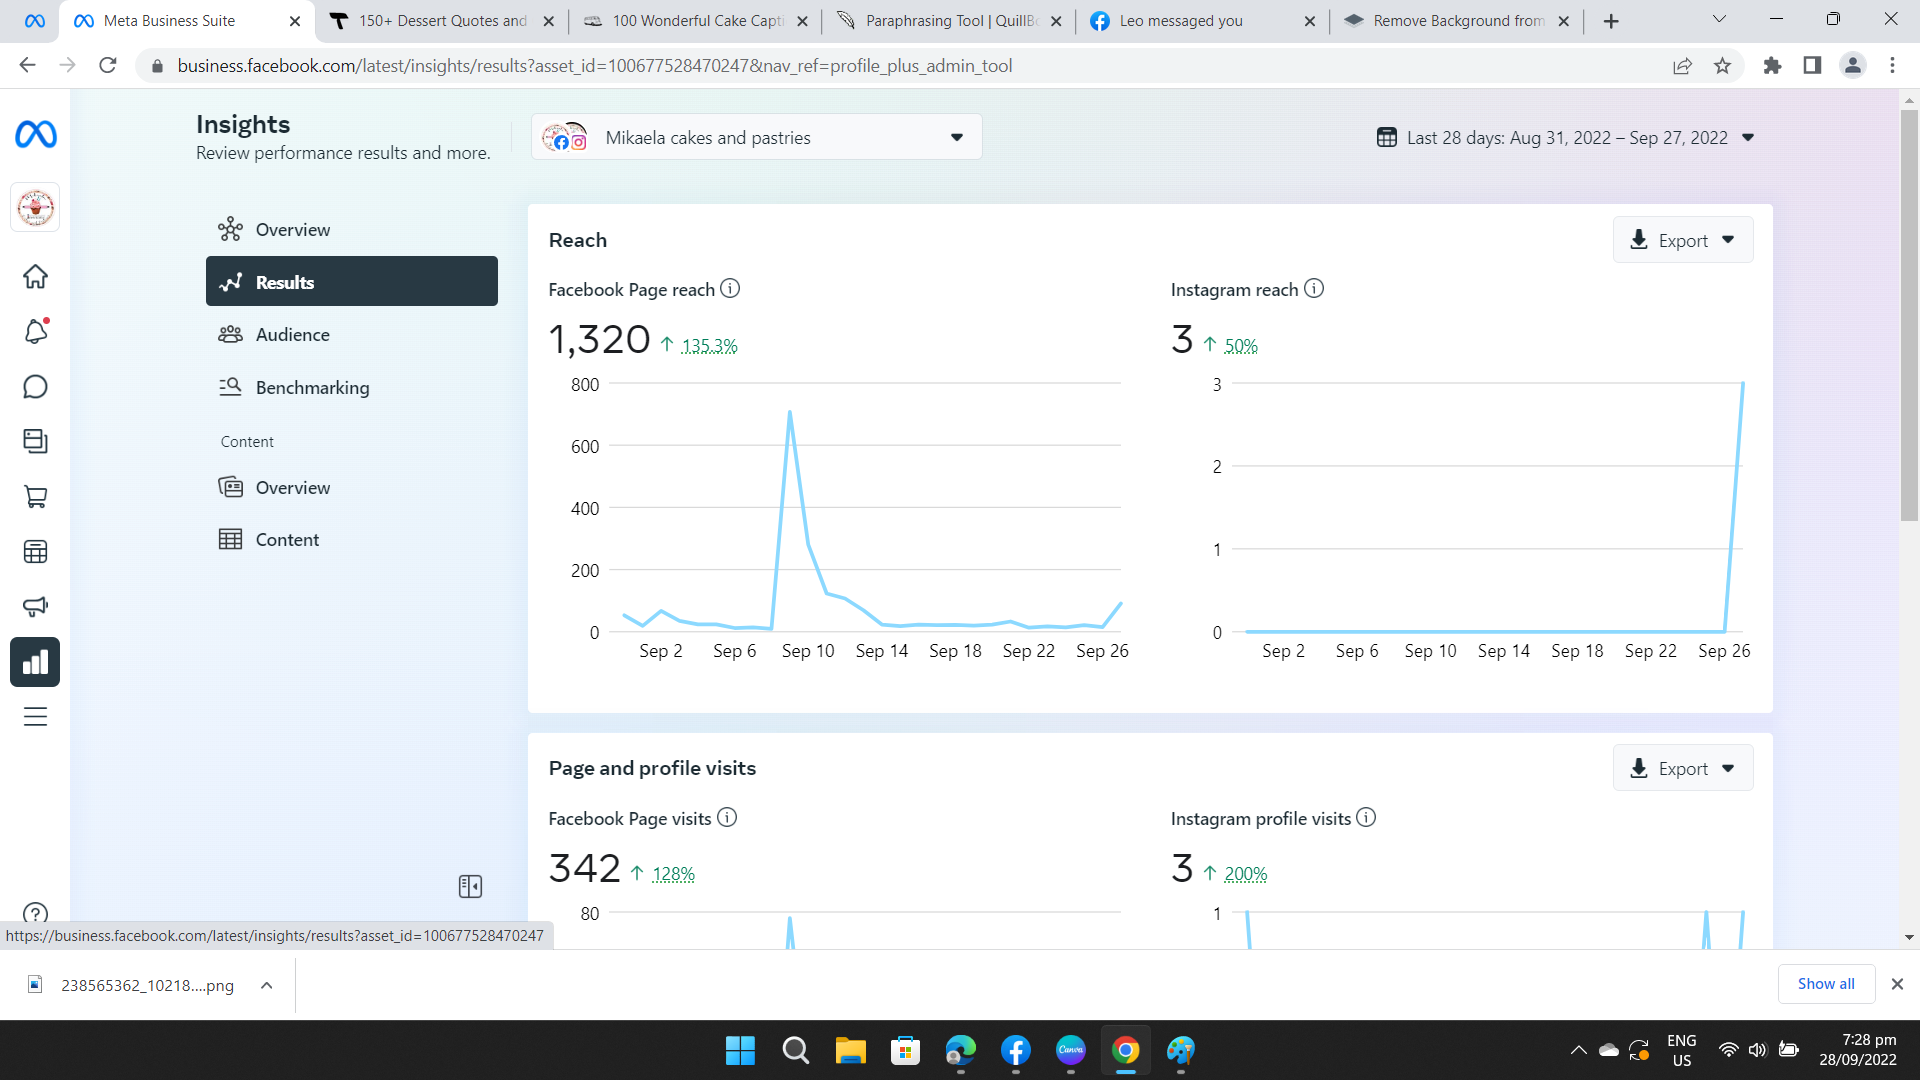This screenshot has width=1920, height=1080.
Task: Click Facebook Page reach info icon
Action: (x=730, y=289)
